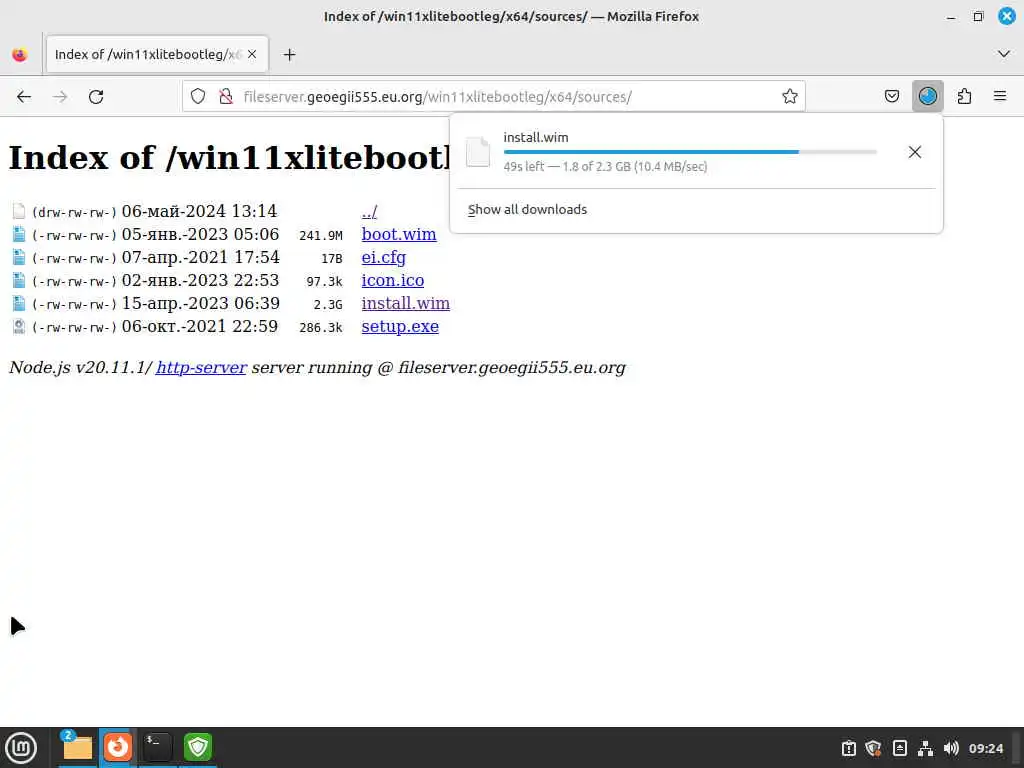The width and height of the screenshot is (1024, 768).
Task: Close the Index of /win11xlitebootleg tab
Action: [252, 54]
